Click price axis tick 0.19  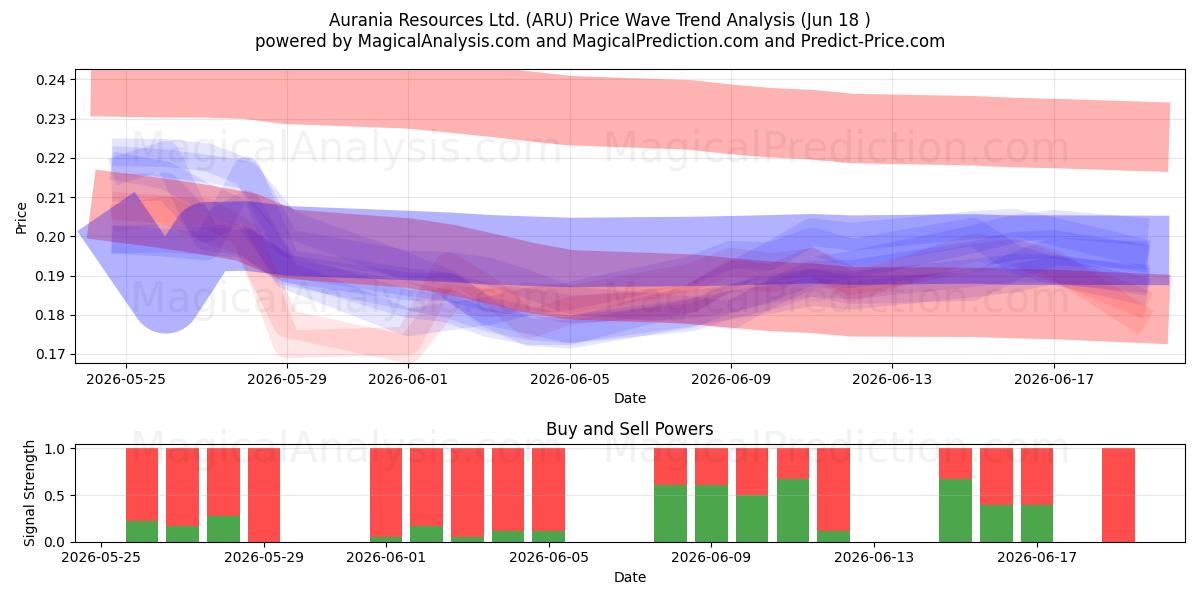pyautogui.click(x=51, y=276)
